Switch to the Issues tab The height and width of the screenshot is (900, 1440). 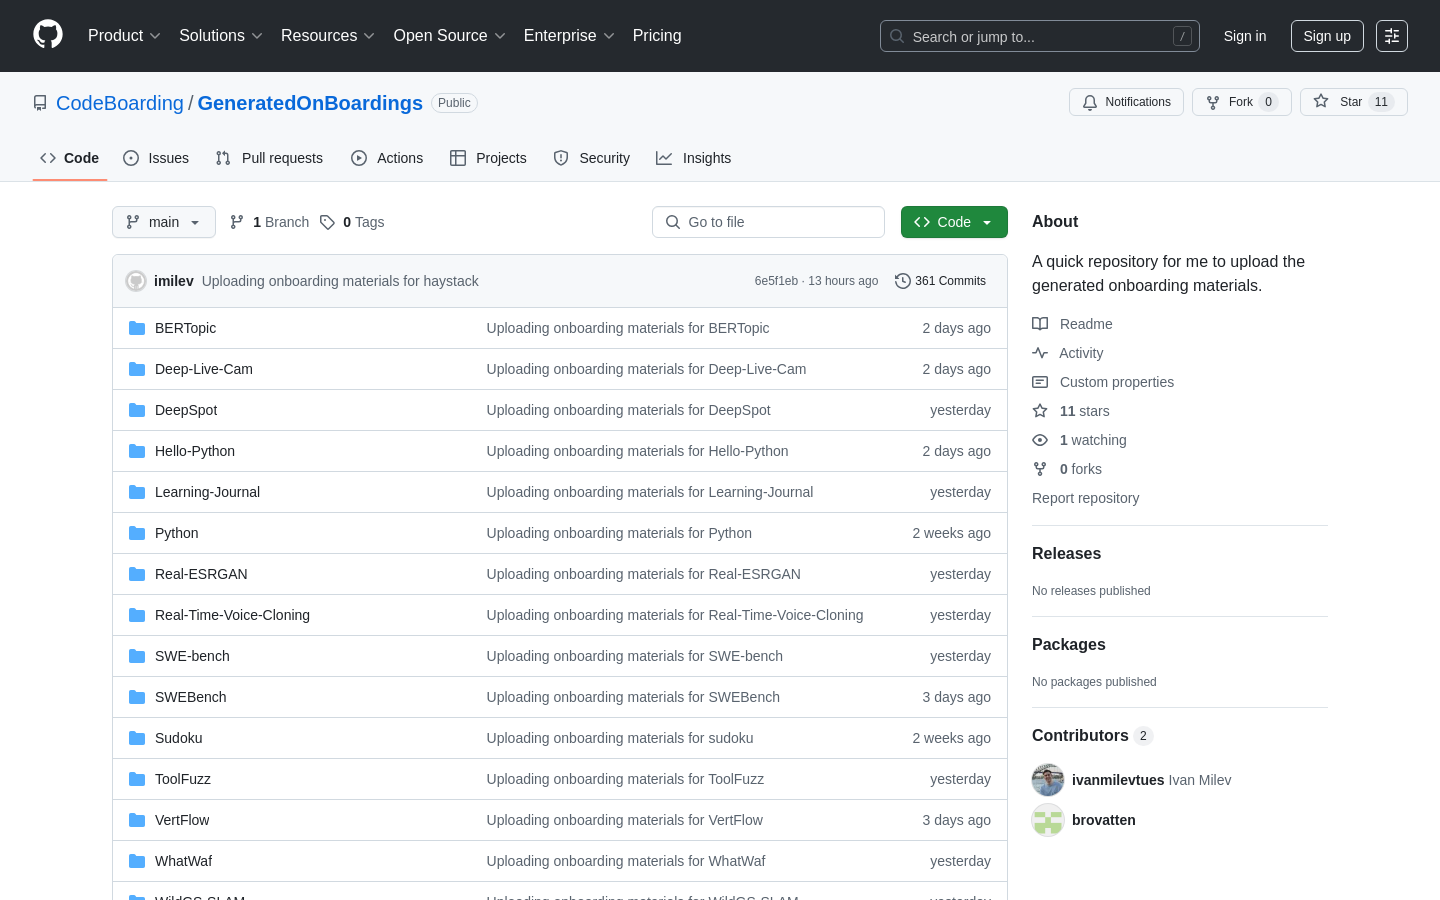coord(156,158)
